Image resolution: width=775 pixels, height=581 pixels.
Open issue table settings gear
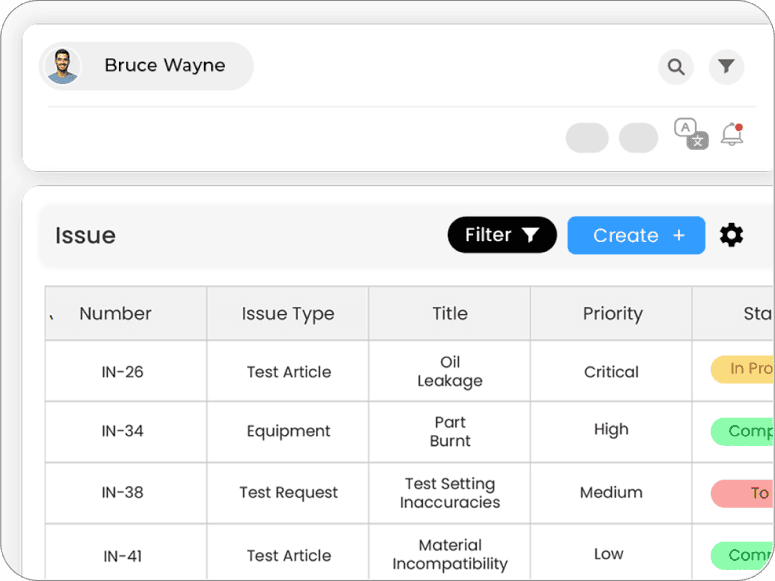click(x=731, y=235)
